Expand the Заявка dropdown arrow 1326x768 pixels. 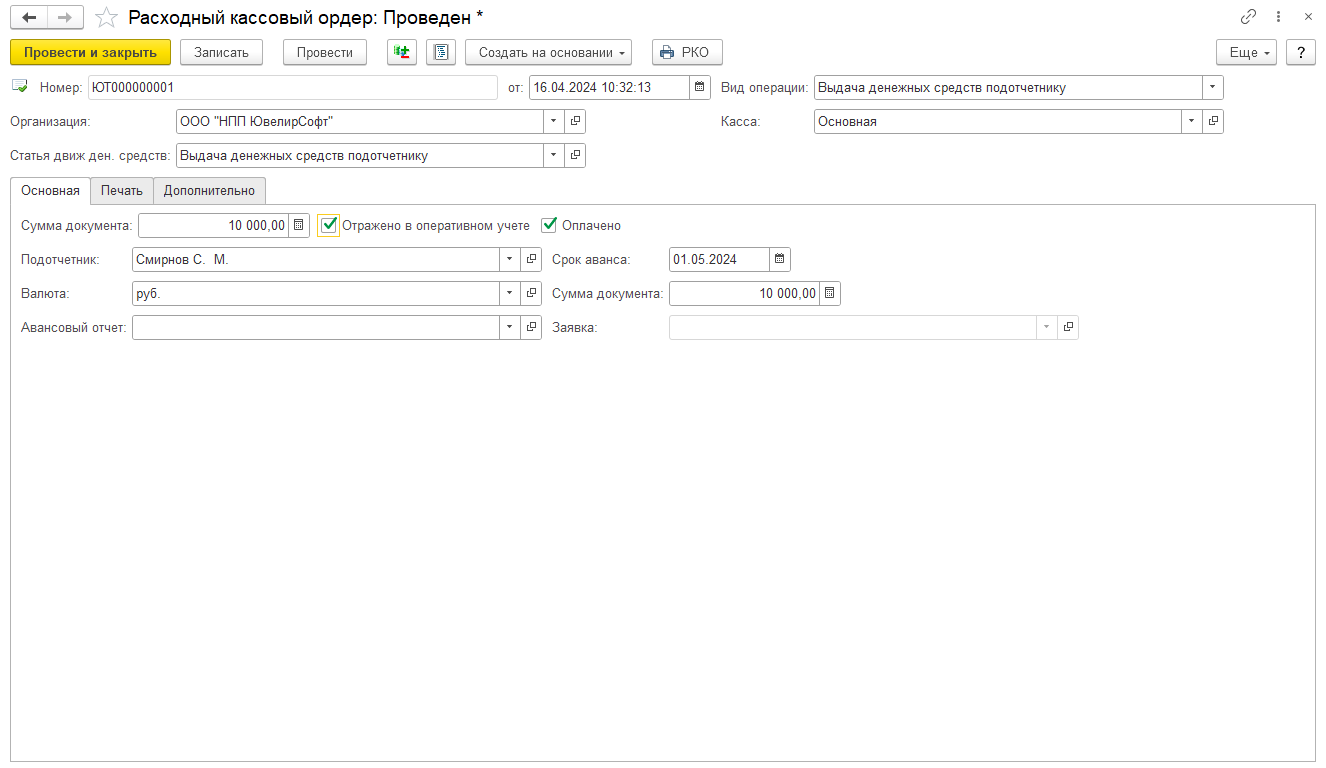(1047, 327)
